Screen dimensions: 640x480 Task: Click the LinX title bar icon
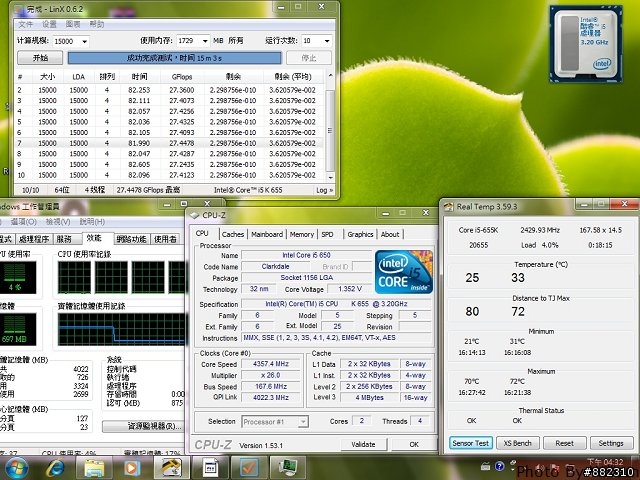click(x=19, y=9)
